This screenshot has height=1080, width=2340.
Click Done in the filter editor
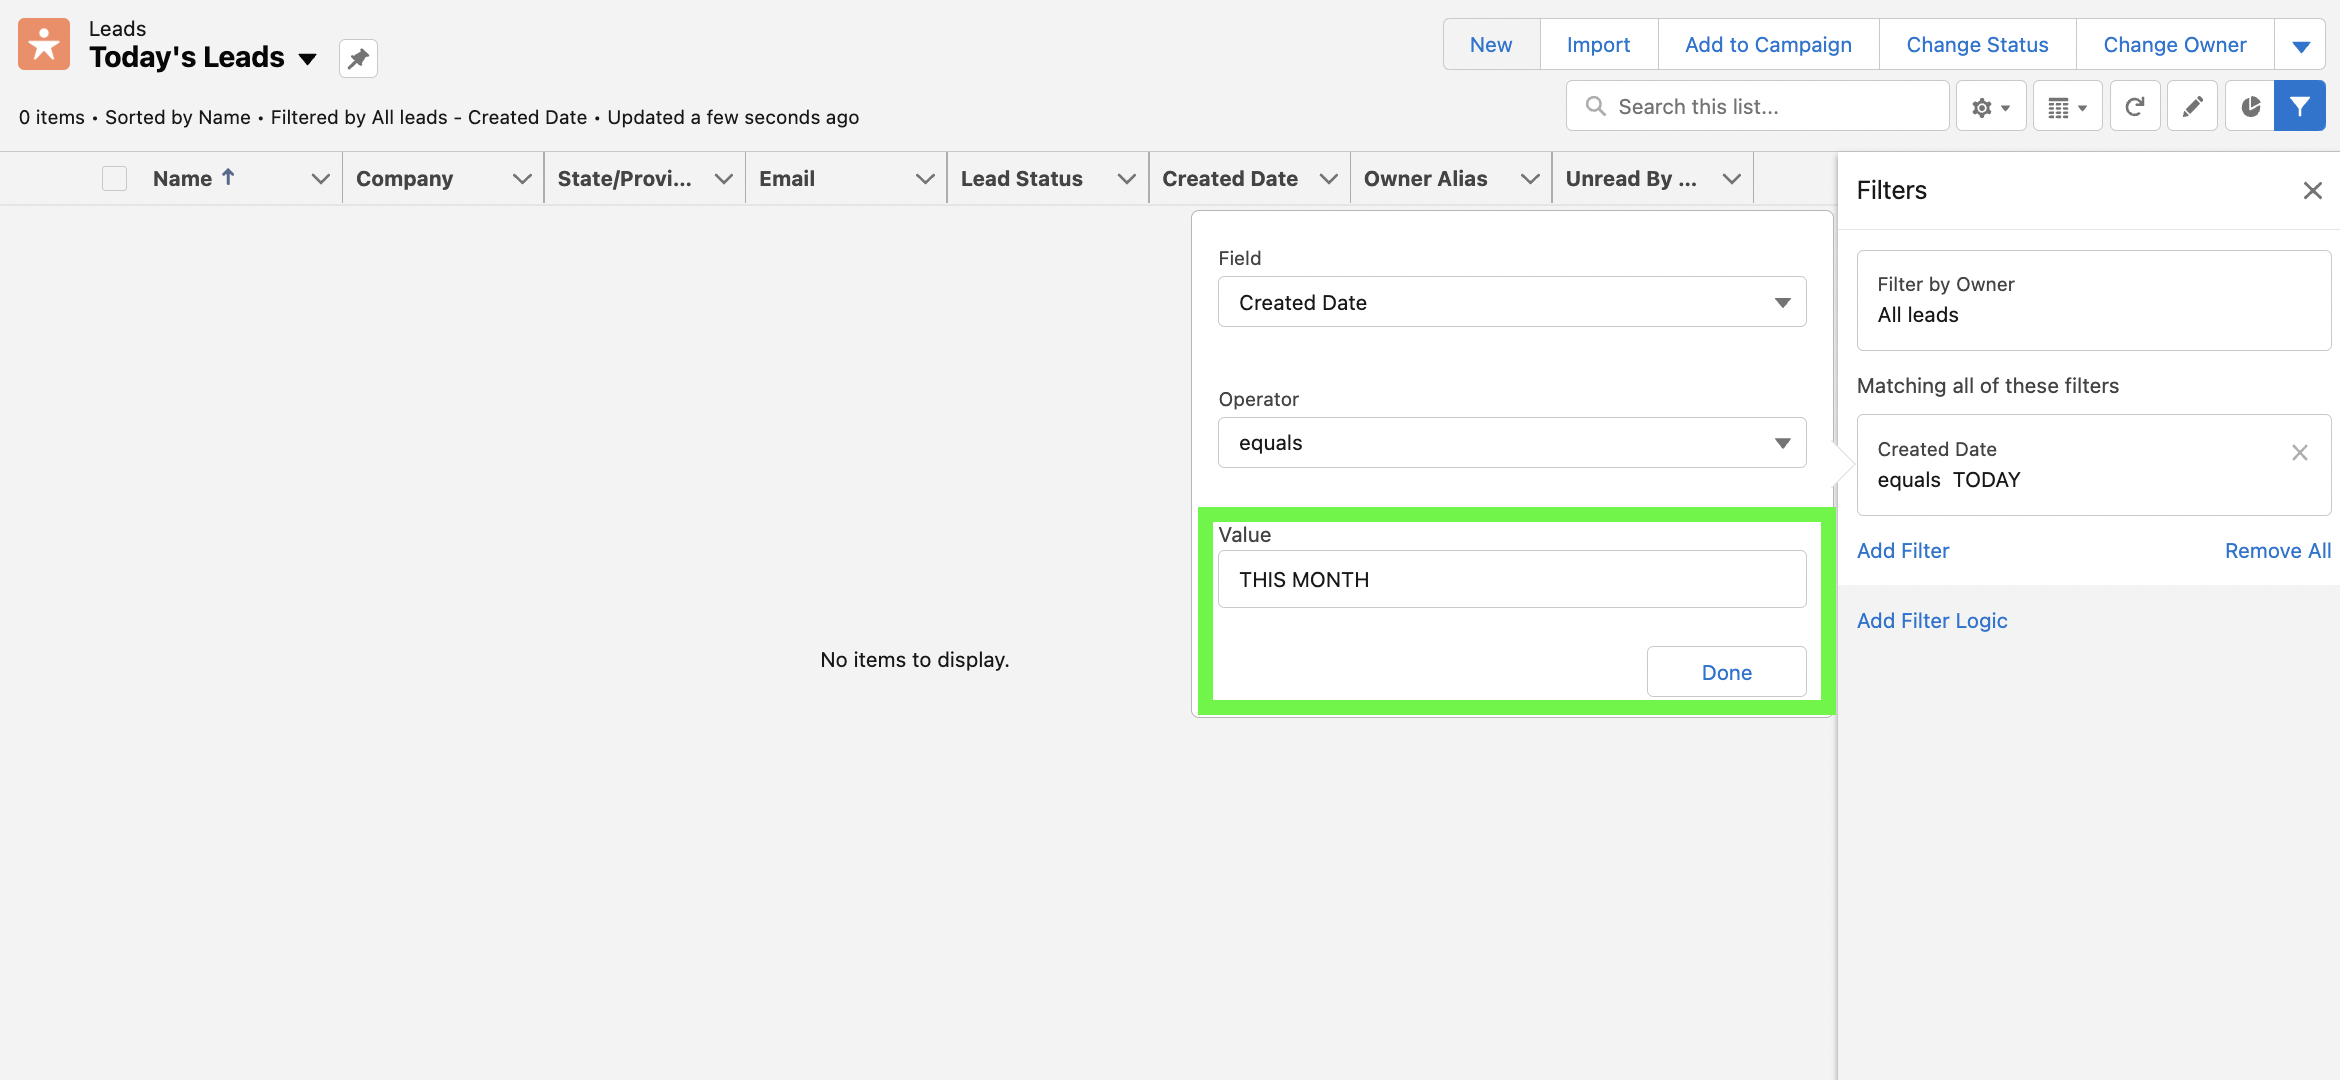(1726, 672)
